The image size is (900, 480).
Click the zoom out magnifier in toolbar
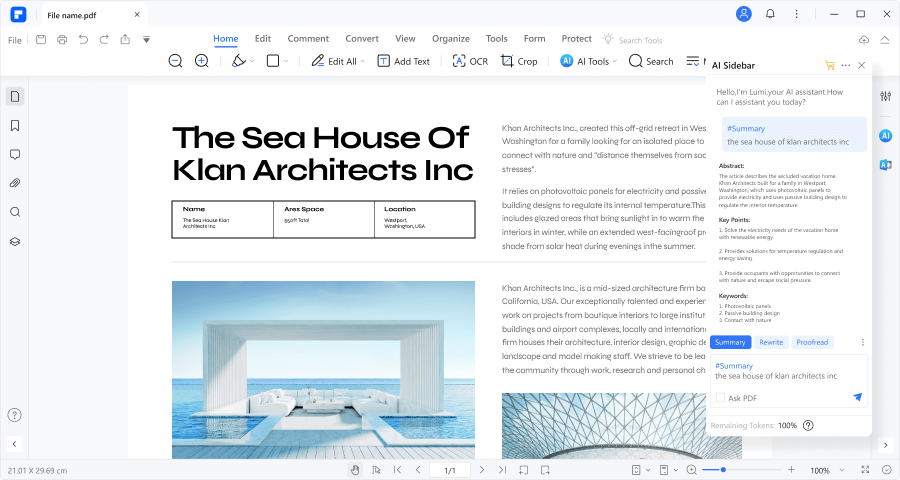click(175, 61)
